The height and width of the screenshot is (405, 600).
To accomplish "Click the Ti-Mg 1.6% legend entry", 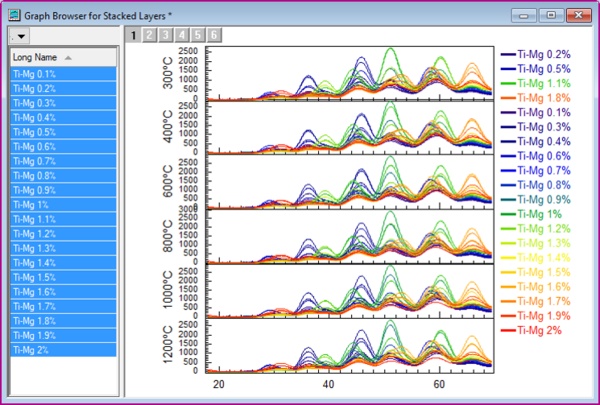I will (536, 287).
